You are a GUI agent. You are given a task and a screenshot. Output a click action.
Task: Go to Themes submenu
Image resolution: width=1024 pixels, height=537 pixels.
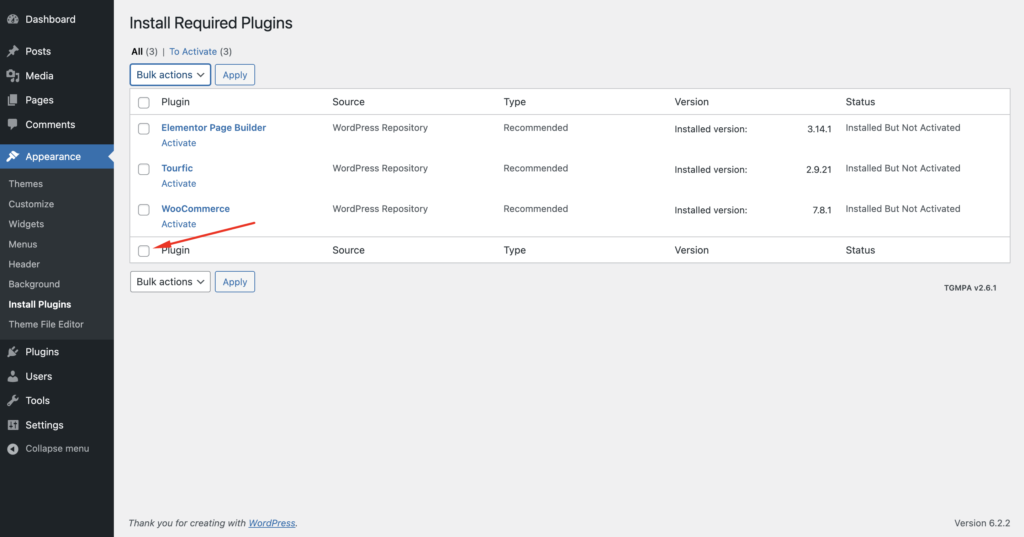pos(25,184)
